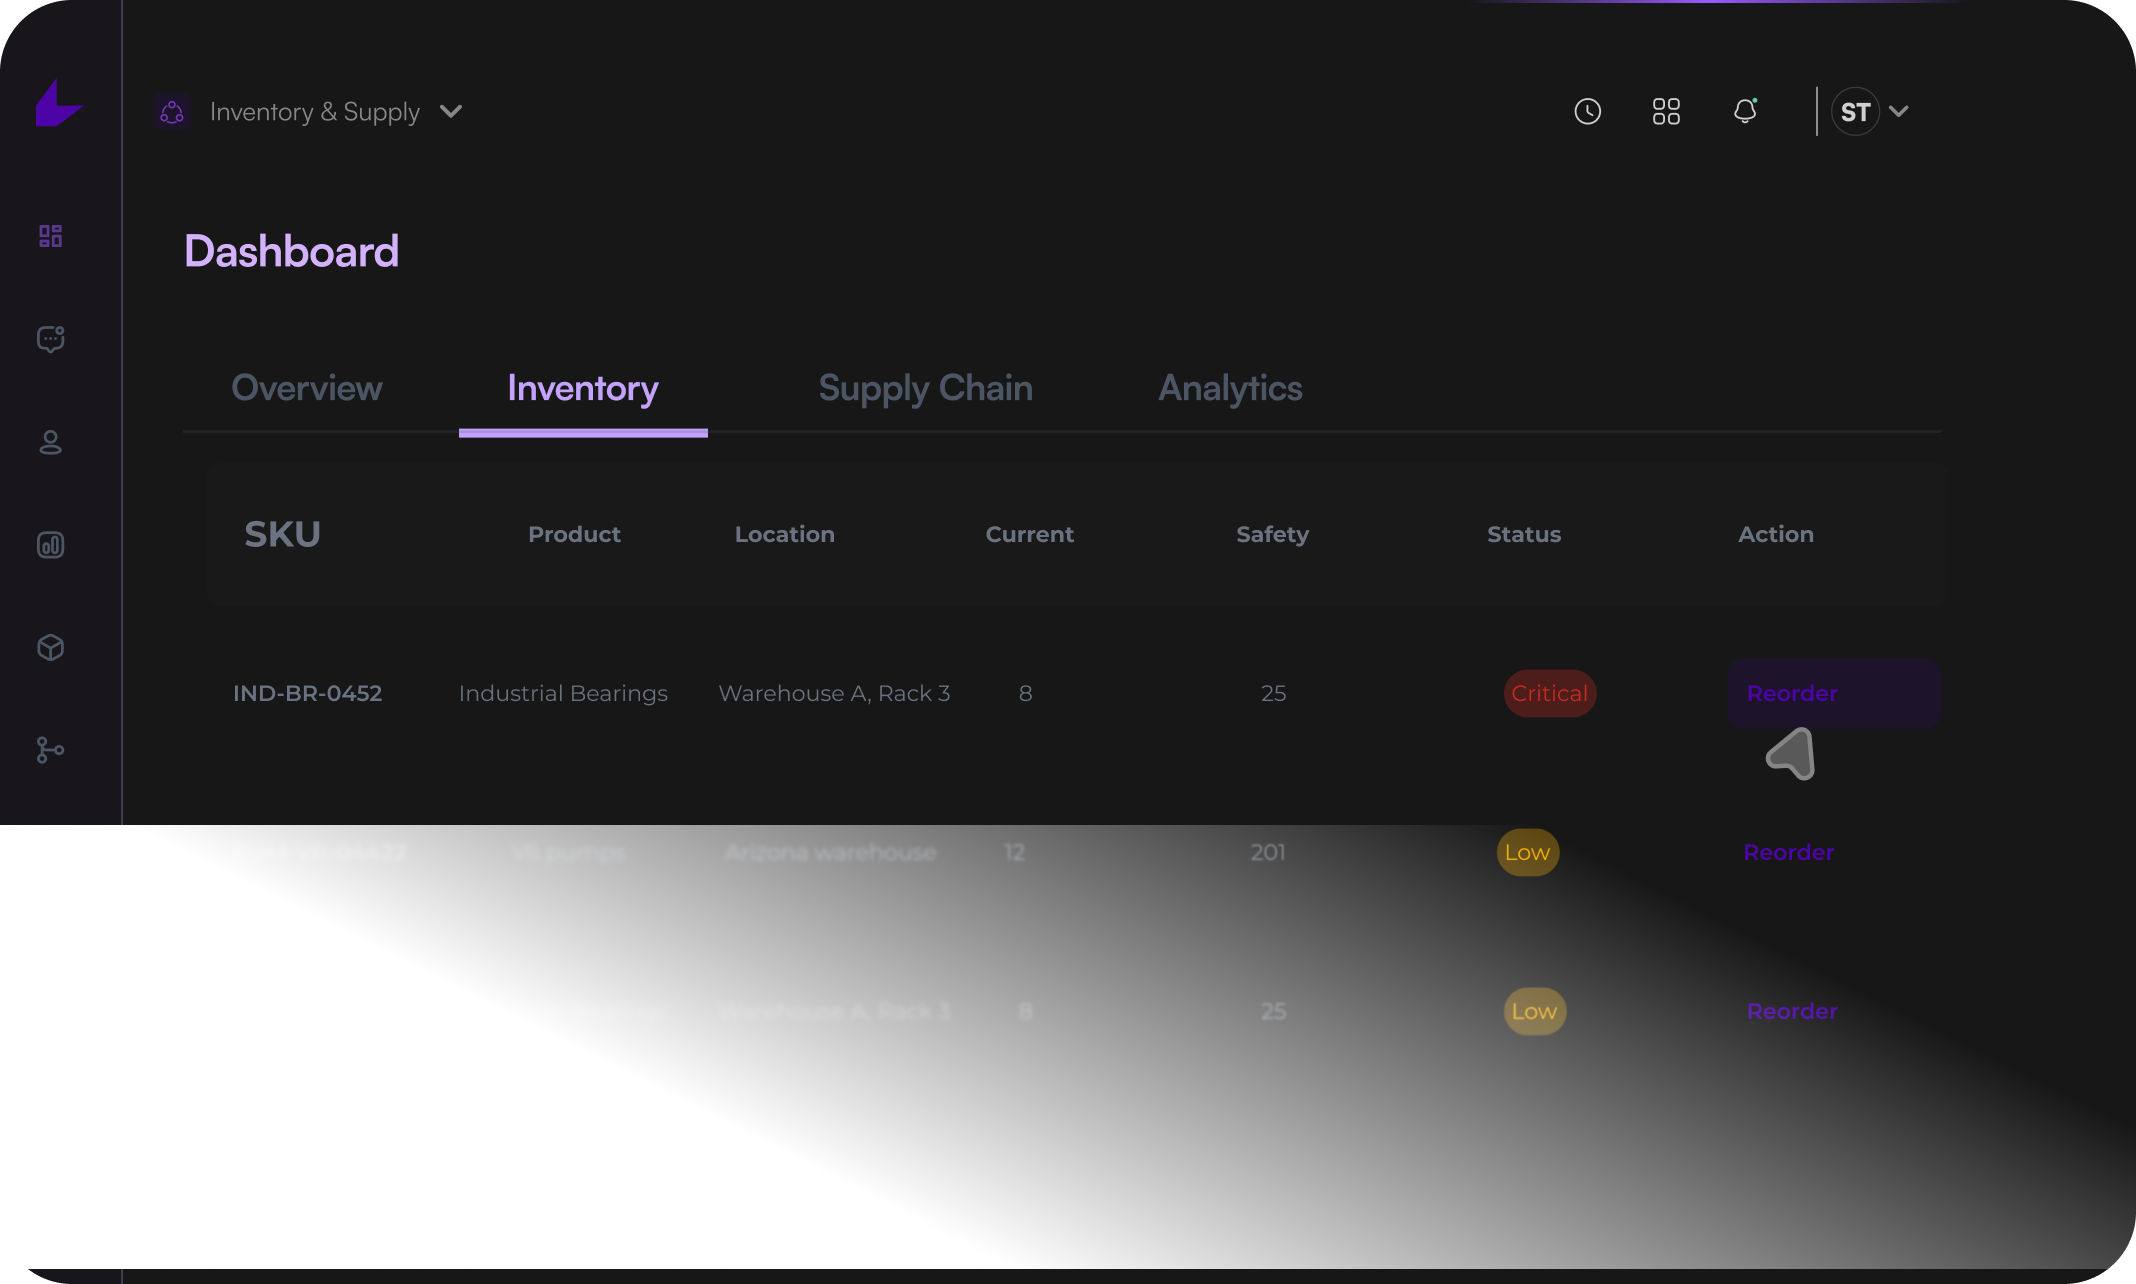Open the dashboard grid icon in sidebar
The image size is (2136, 1284).
coord(51,236)
